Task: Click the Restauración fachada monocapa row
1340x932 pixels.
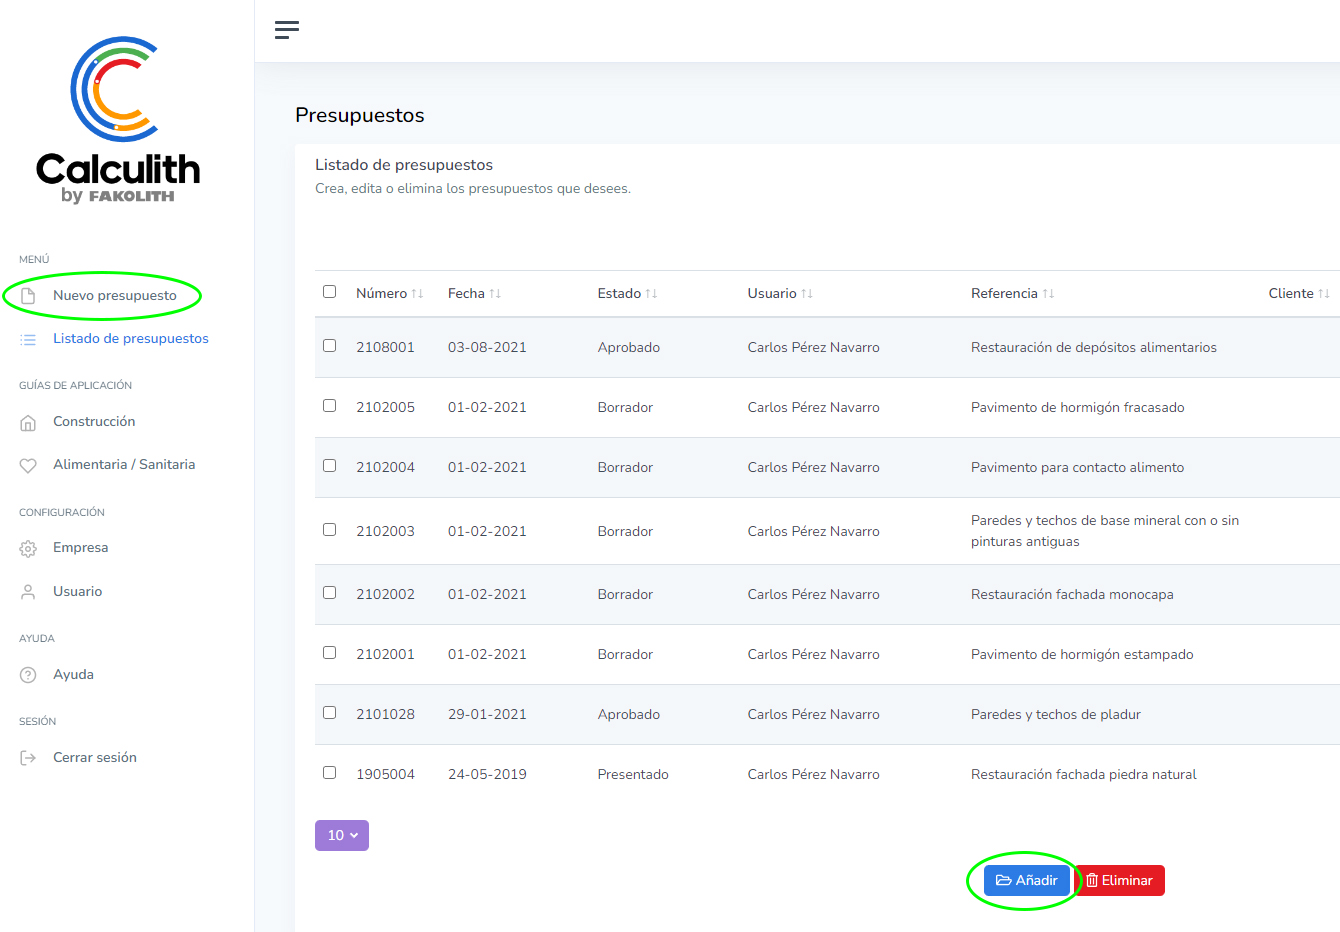Action: 1071,594
